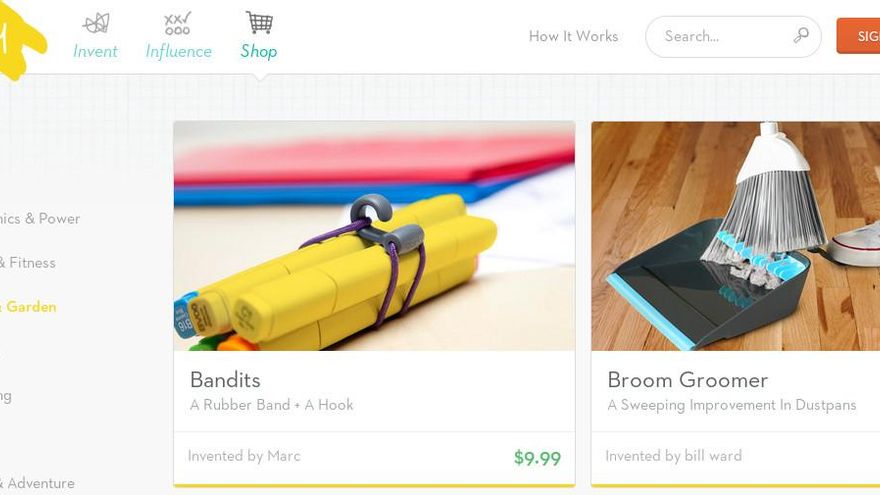The image size is (880, 495).
Task: Click the Broom Groomer product title
Action: (688, 380)
